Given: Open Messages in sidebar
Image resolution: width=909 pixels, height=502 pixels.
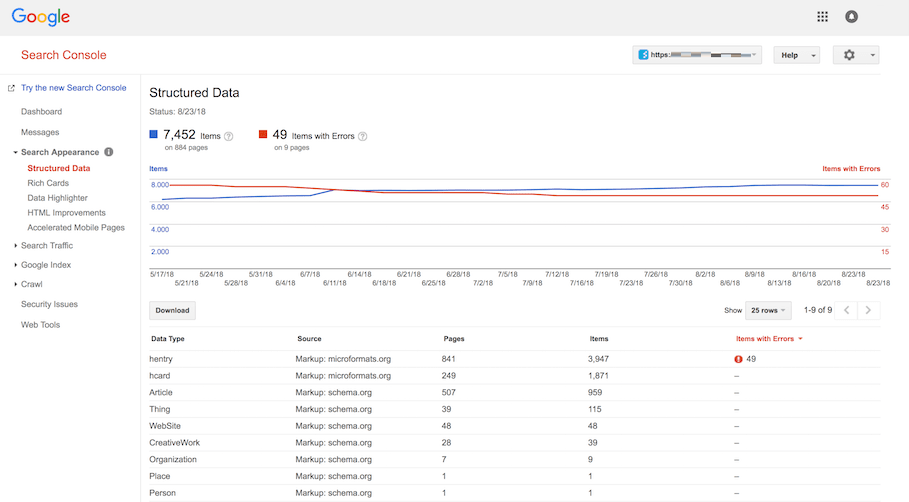Looking at the screenshot, I should tap(40, 132).
